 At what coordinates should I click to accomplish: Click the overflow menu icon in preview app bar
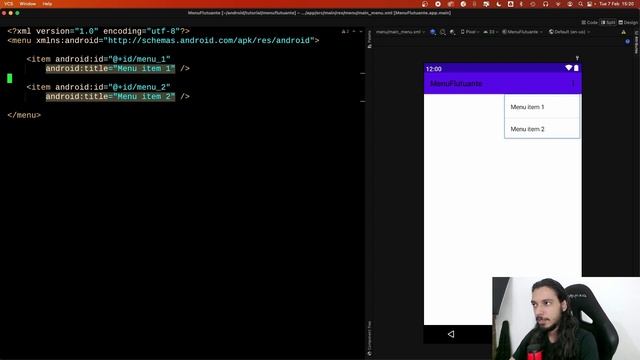point(573,83)
